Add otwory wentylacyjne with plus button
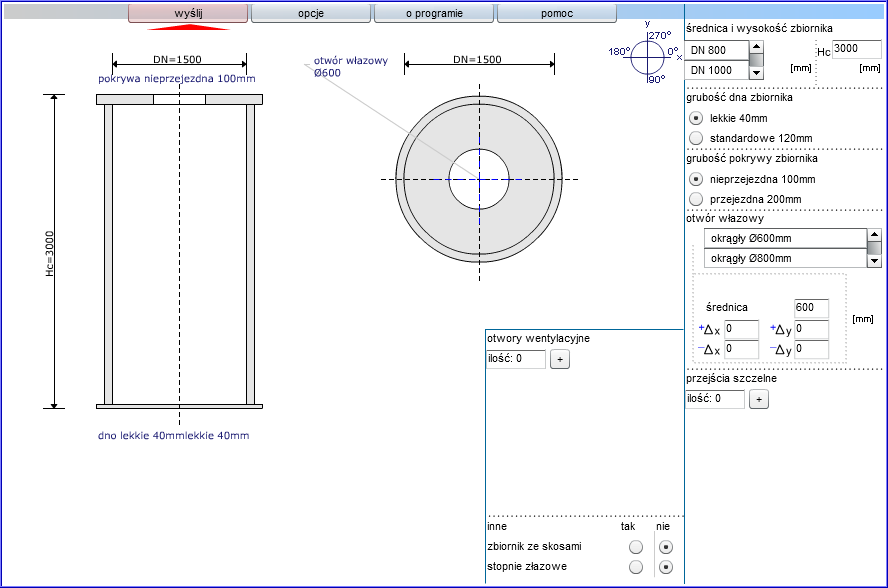This screenshot has height=588, width=888. click(560, 359)
